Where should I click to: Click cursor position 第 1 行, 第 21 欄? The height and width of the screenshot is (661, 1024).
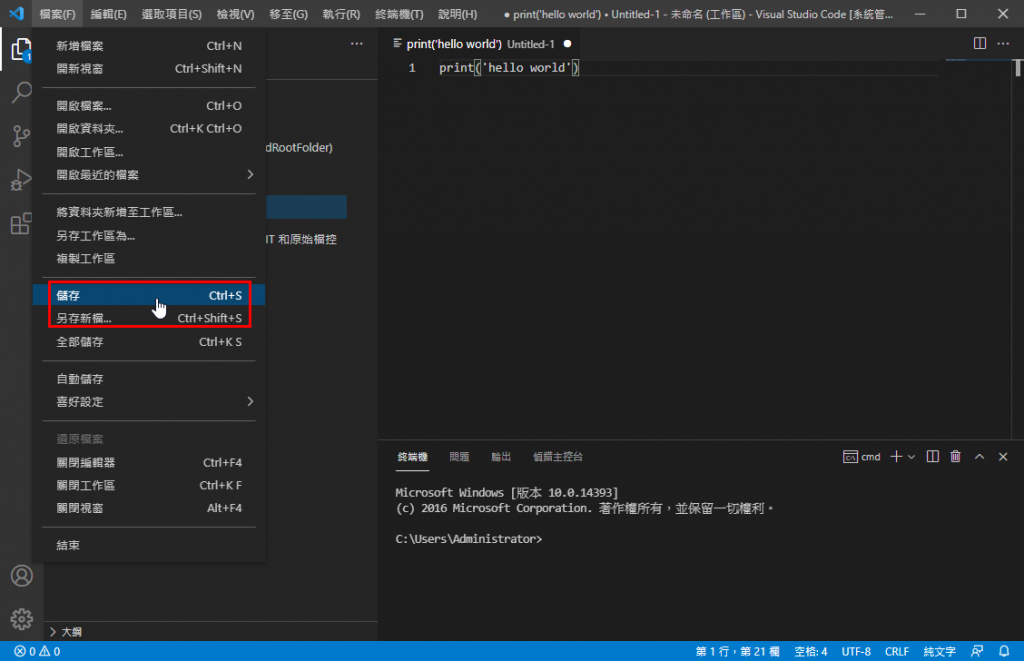pyautogui.click(x=737, y=651)
